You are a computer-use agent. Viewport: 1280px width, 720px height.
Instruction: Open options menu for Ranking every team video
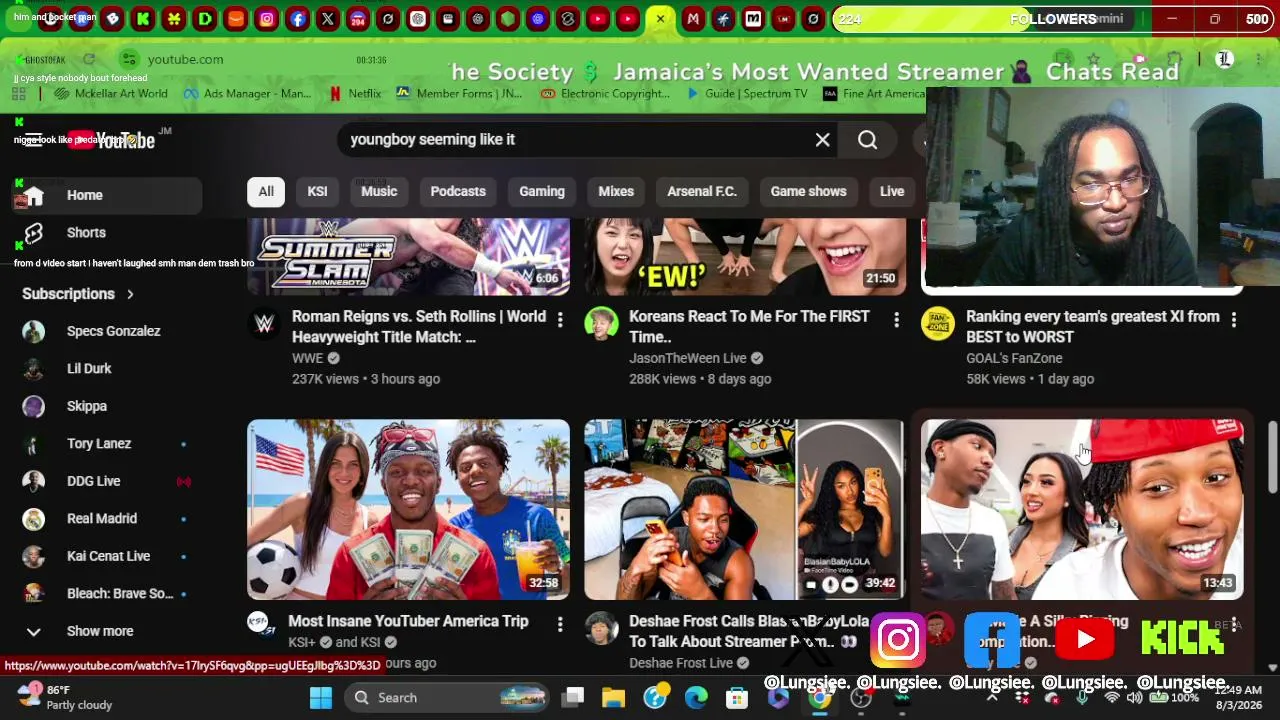coord(1233,320)
